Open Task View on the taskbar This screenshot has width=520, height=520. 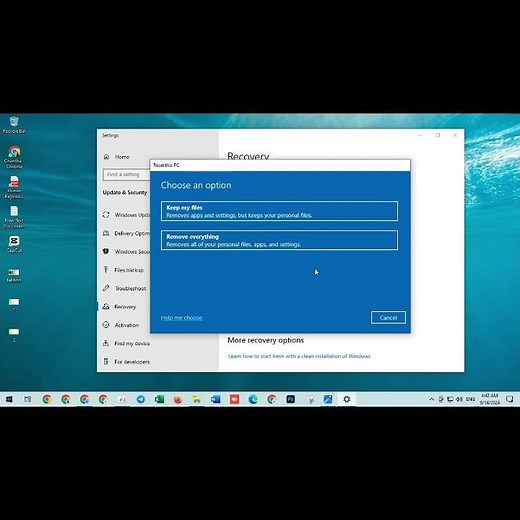[x=27, y=399]
